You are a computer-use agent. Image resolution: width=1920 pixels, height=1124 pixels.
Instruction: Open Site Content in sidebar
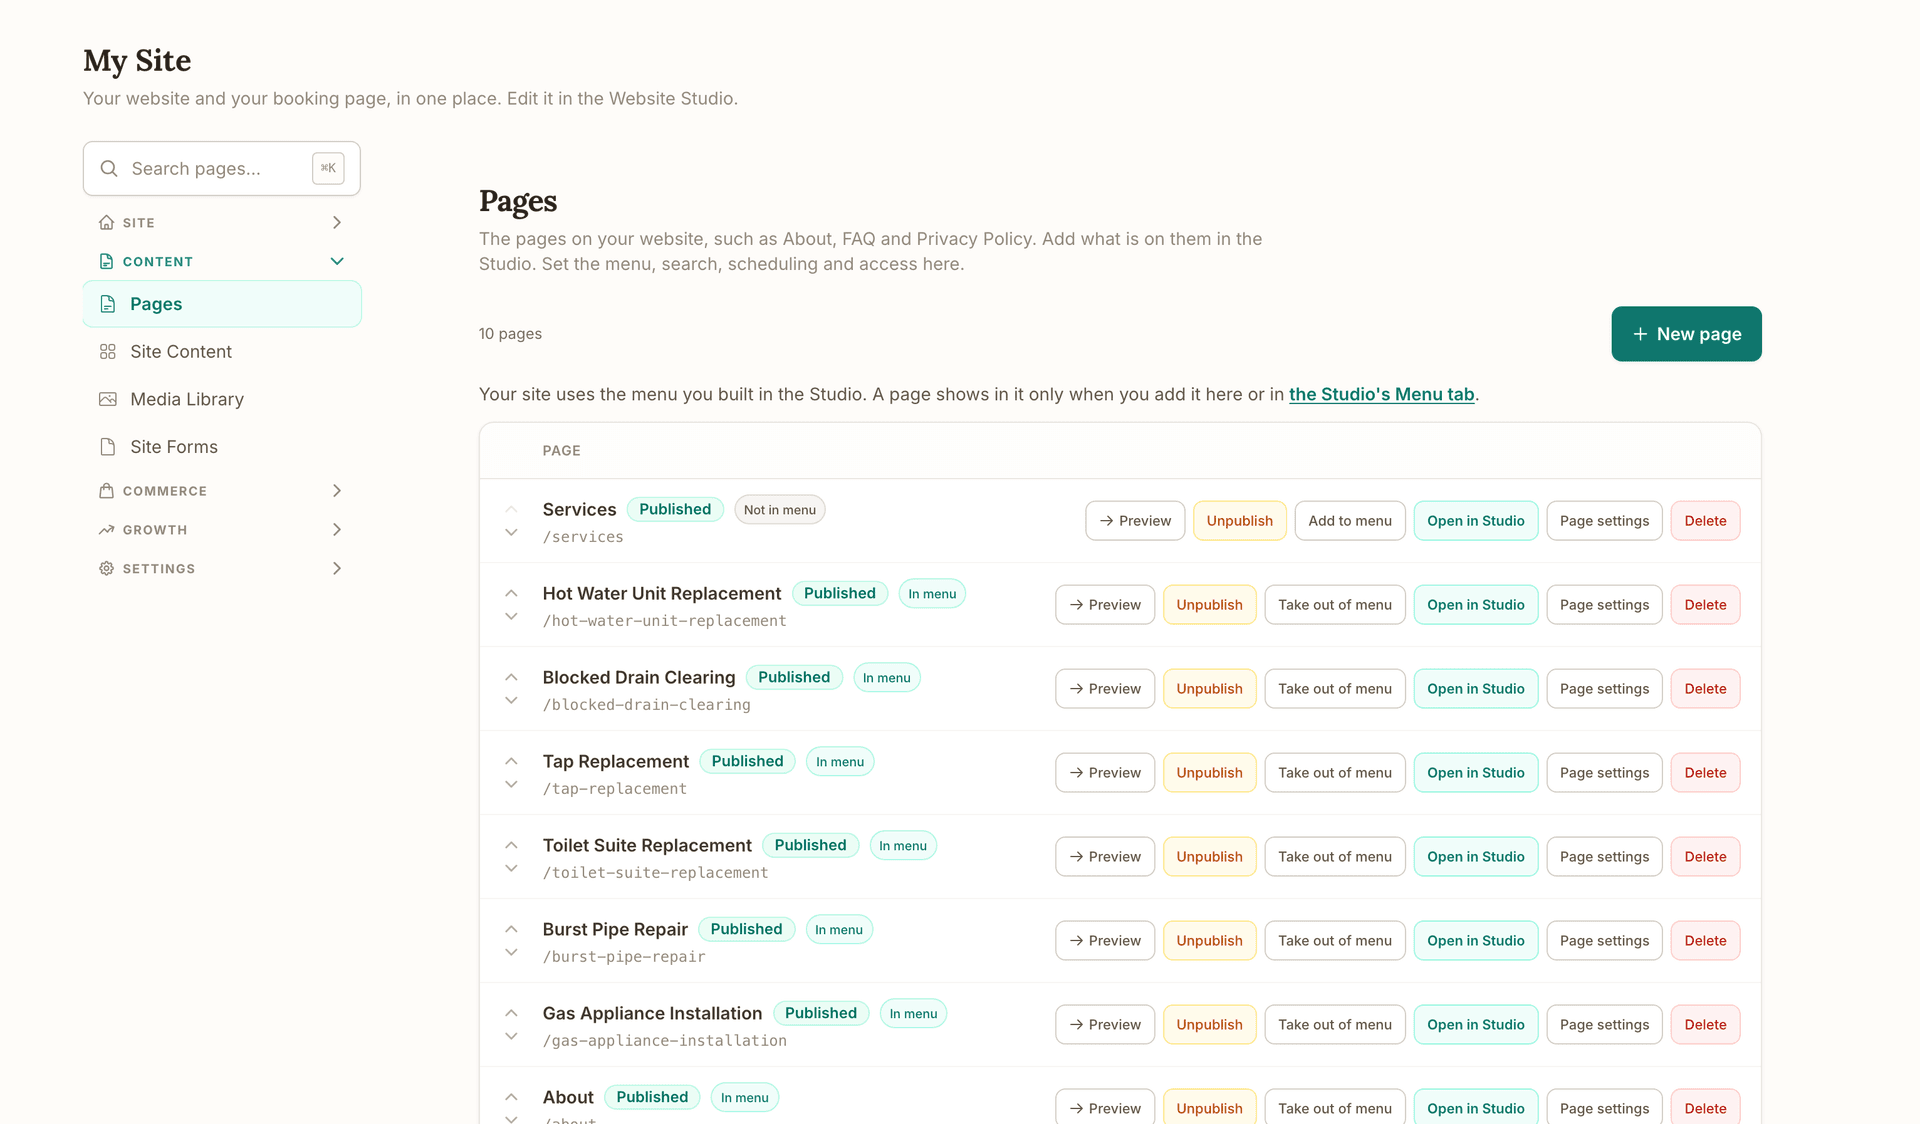click(x=222, y=351)
